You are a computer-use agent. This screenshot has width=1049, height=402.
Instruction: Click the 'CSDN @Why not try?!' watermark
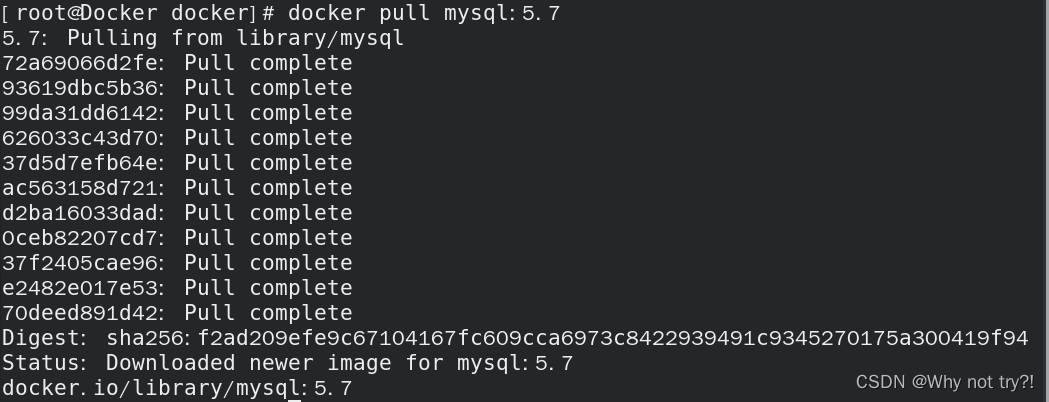click(x=944, y=382)
